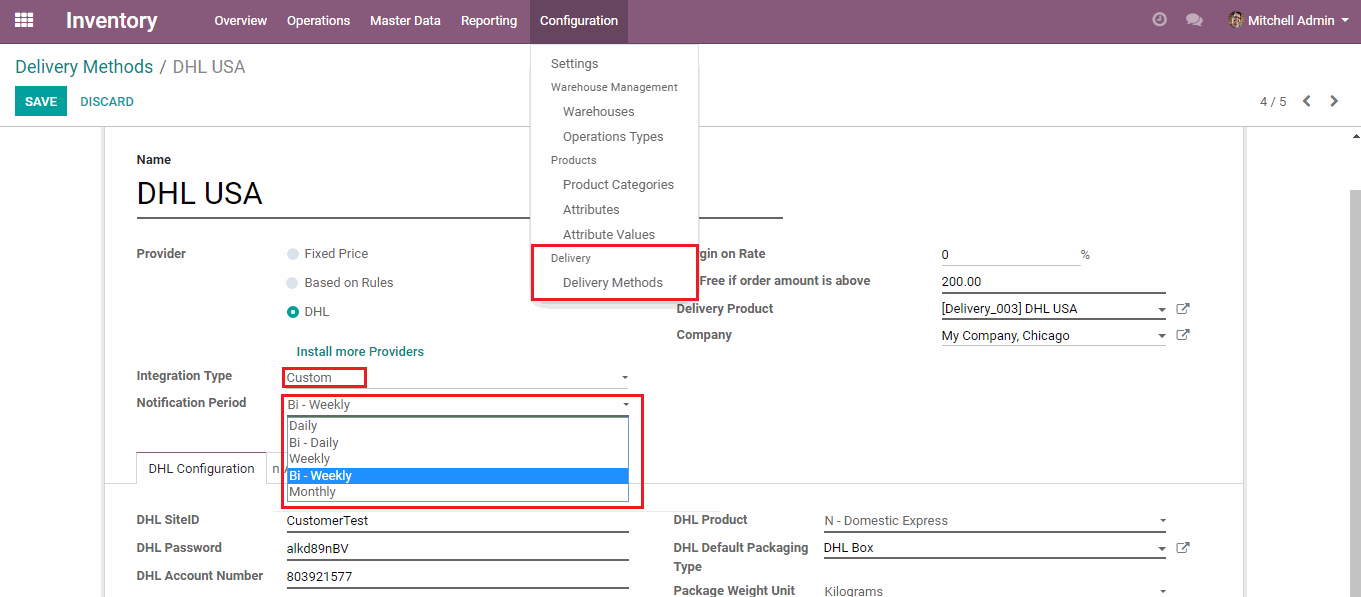This screenshot has height=597, width=1361.
Task: Expand Notification Period dropdown
Action: pos(625,405)
